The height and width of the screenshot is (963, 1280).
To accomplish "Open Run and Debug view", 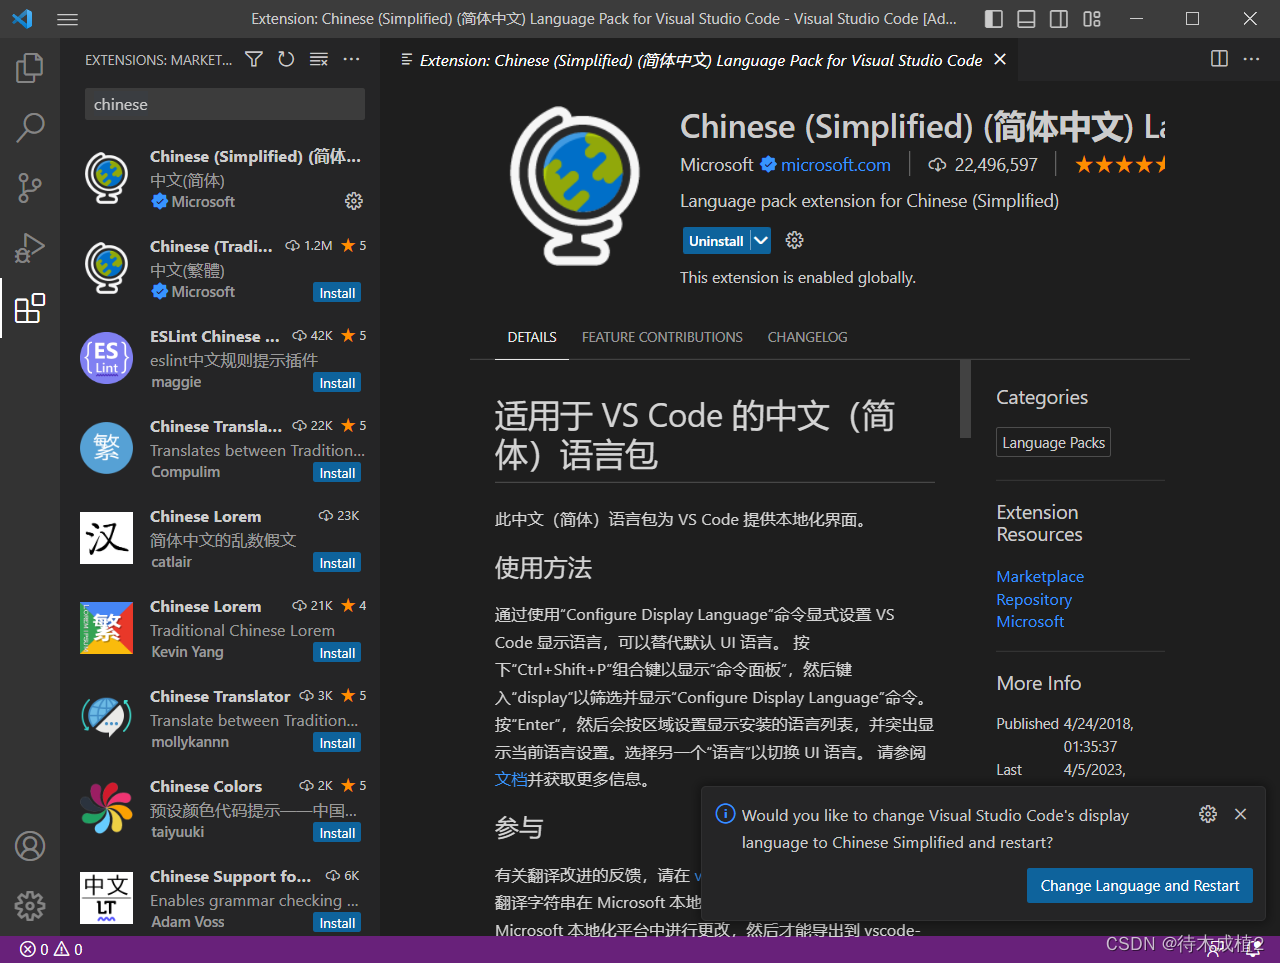I will pos(30,247).
